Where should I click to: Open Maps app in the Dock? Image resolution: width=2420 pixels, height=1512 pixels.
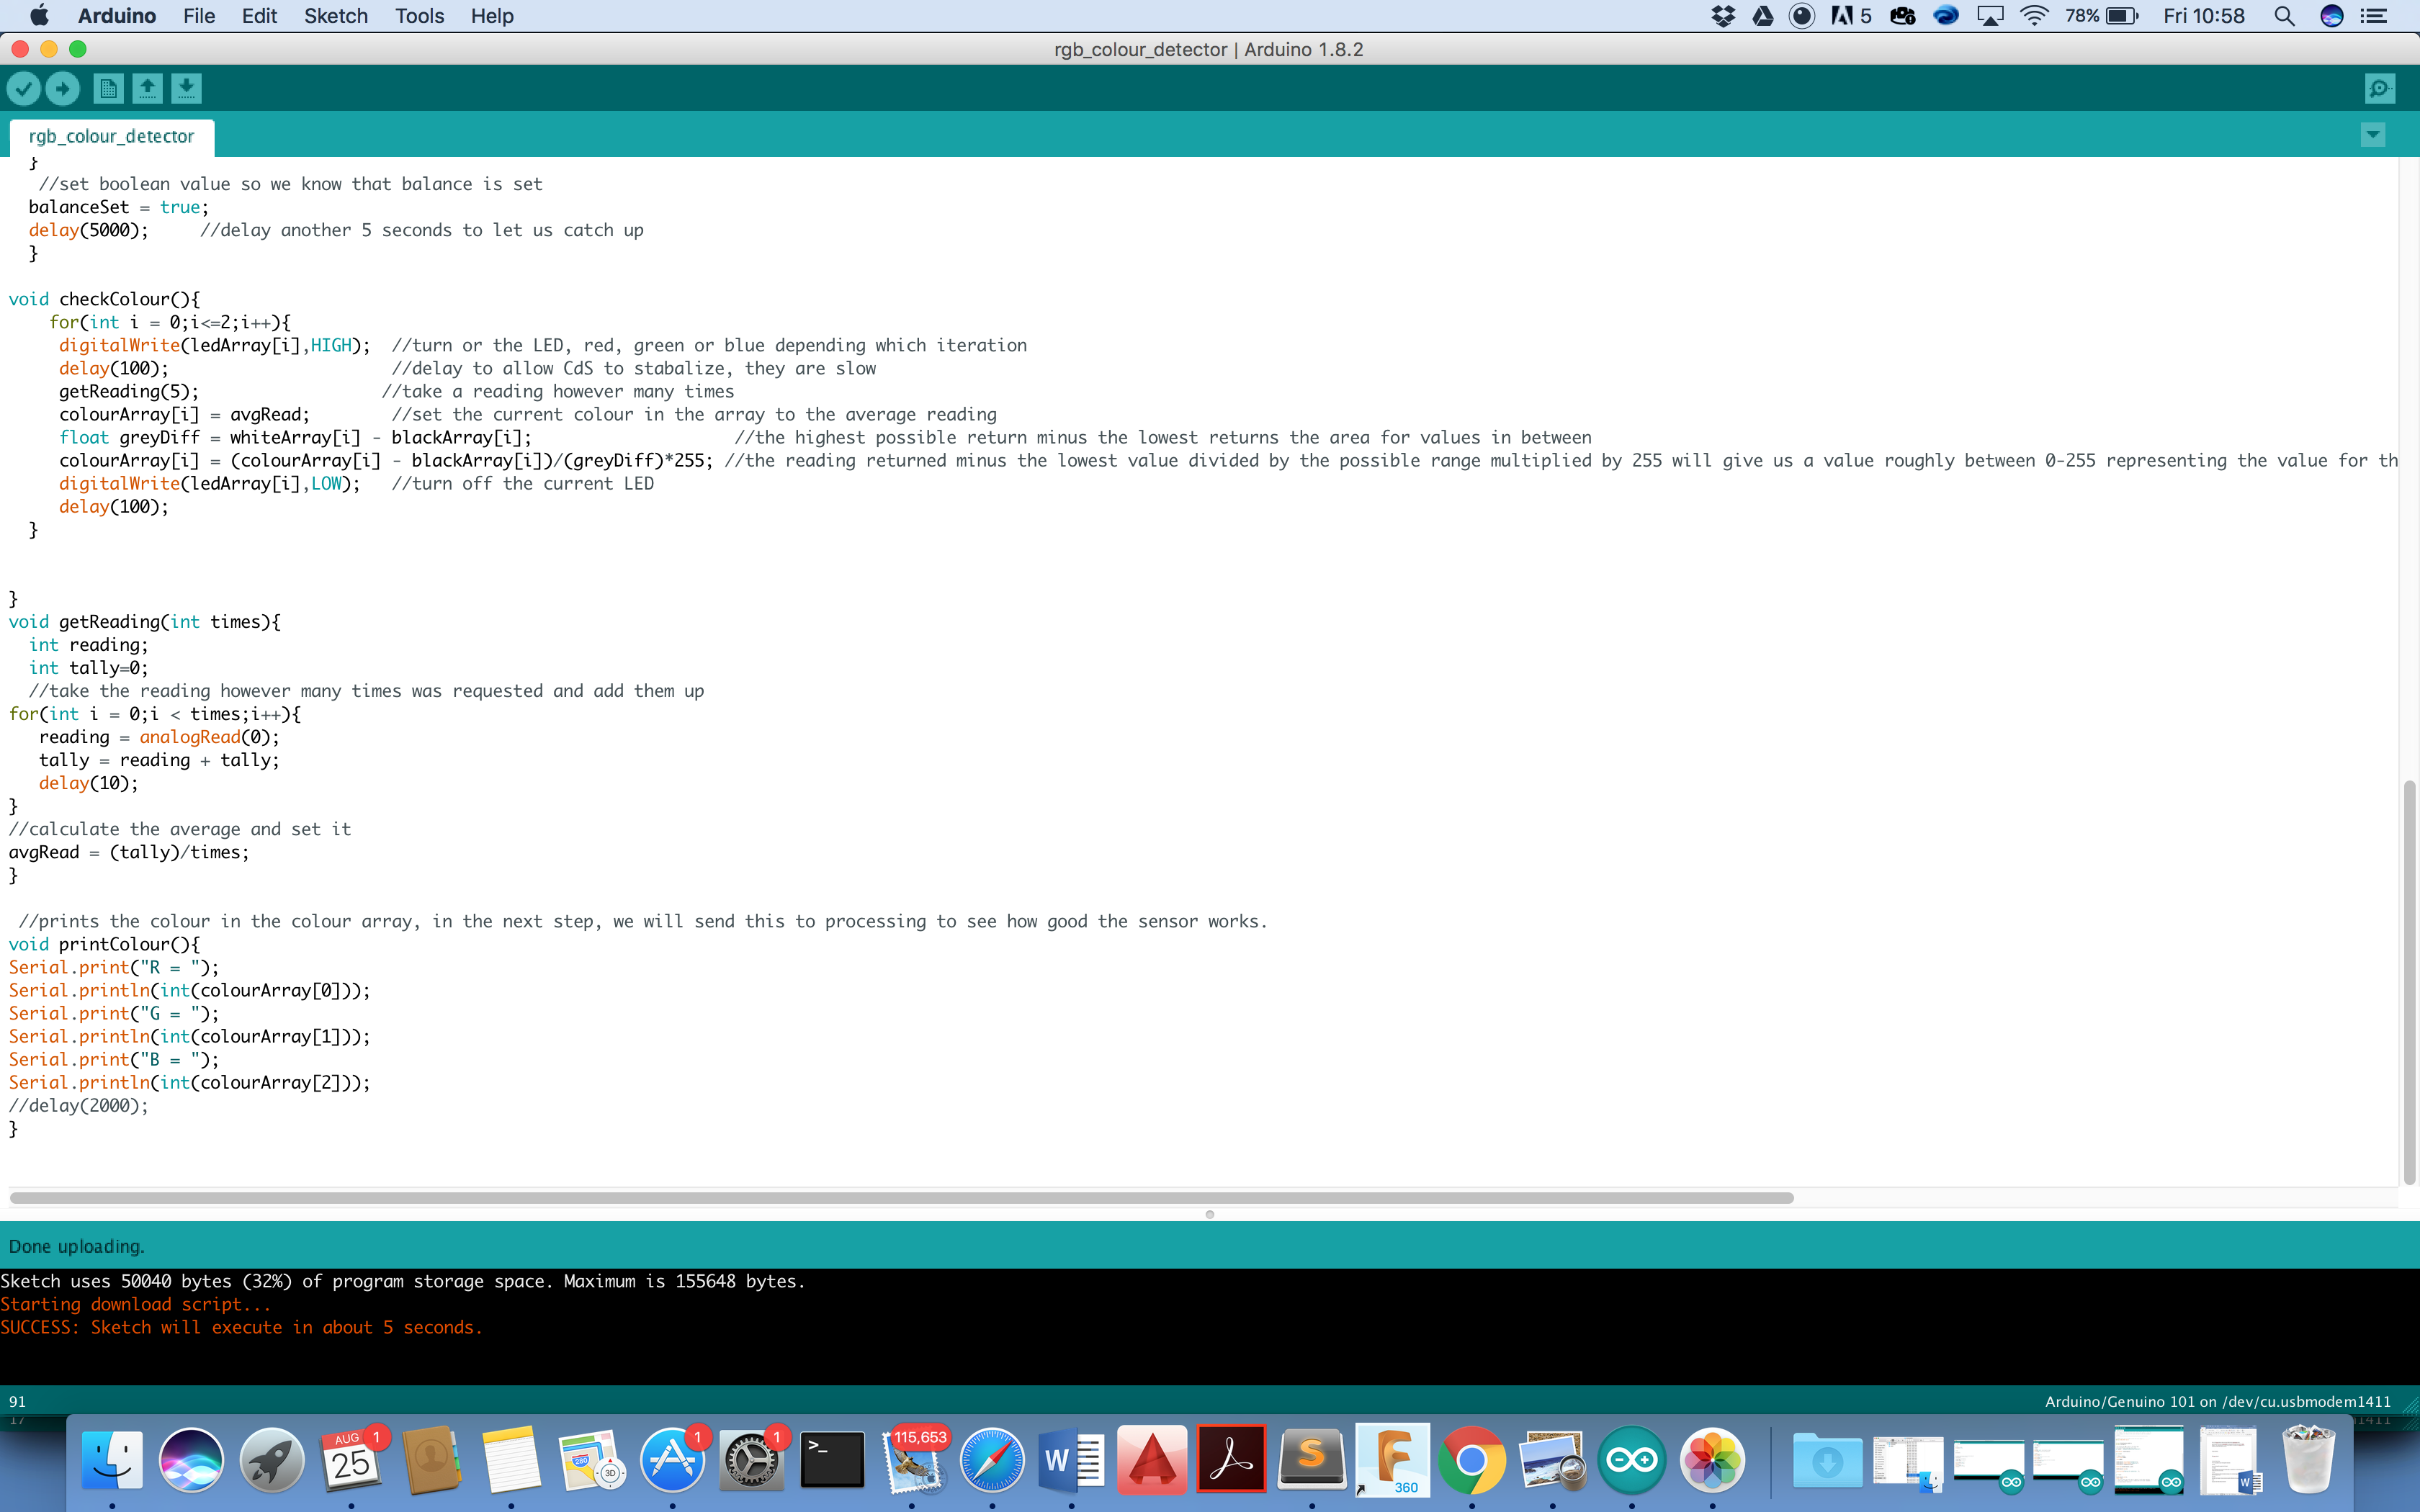tap(592, 1460)
